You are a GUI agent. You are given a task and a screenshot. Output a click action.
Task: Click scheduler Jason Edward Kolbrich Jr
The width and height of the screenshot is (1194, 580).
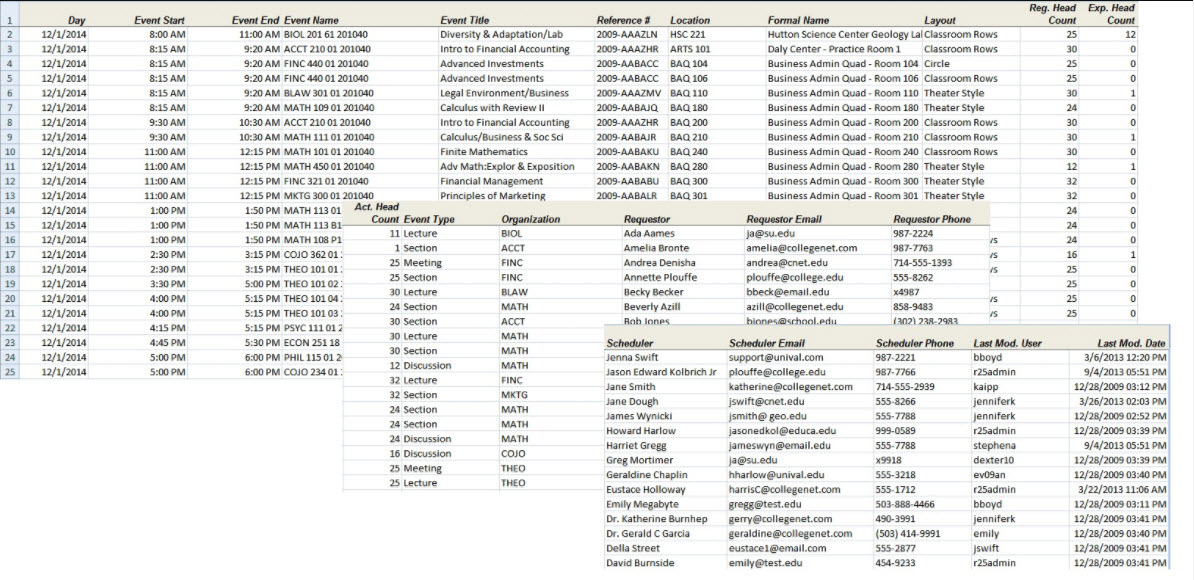(661, 372)
